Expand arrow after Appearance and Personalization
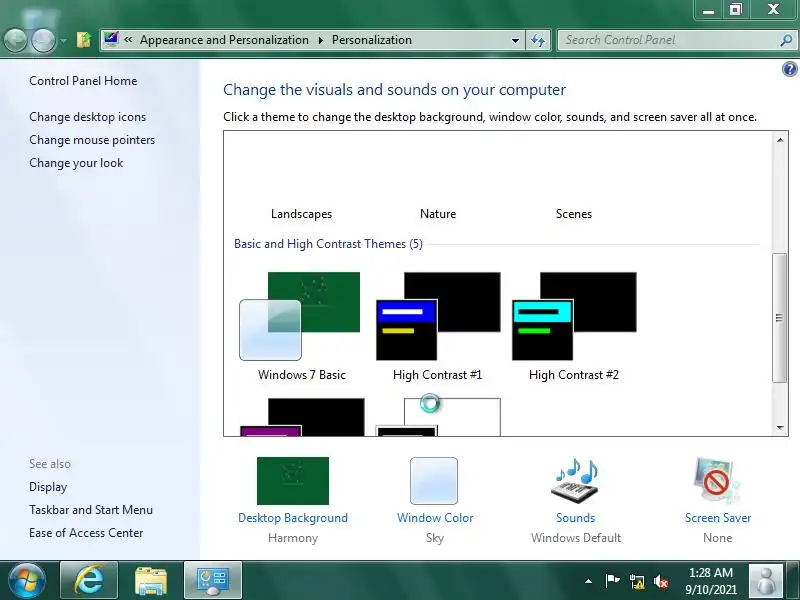800x600 pixels. click(321, 40)
